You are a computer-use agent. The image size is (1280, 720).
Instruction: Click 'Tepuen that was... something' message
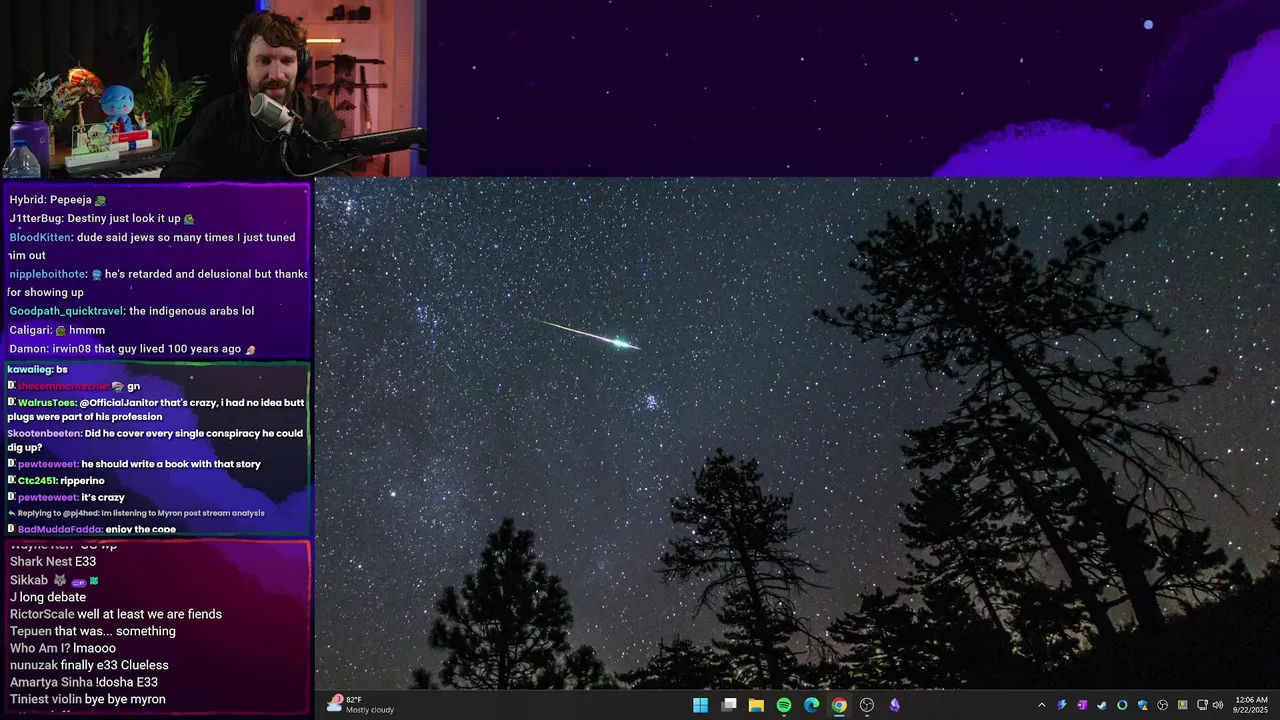[x=93, y=631]
